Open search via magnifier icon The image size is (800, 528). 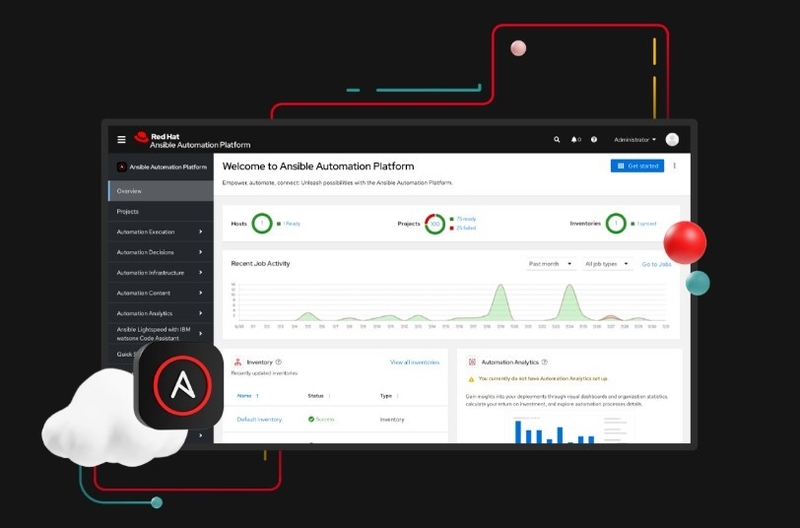[x=557, y=139]
